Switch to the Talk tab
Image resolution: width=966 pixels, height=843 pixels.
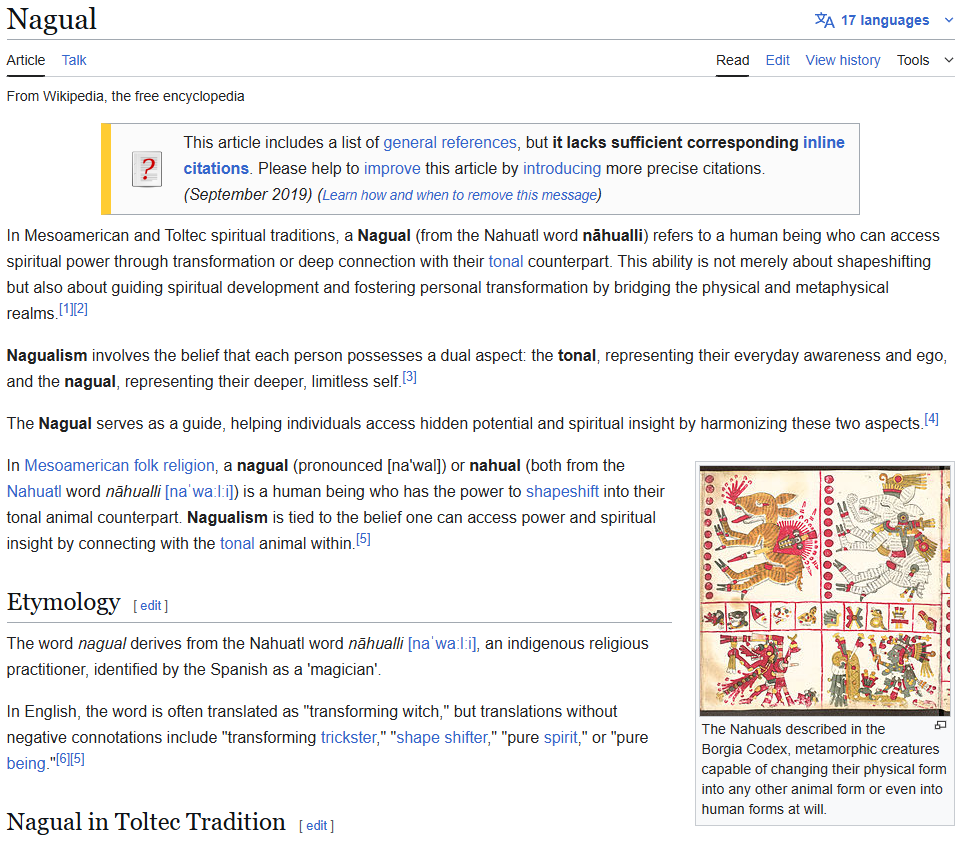tap(73, 60)
